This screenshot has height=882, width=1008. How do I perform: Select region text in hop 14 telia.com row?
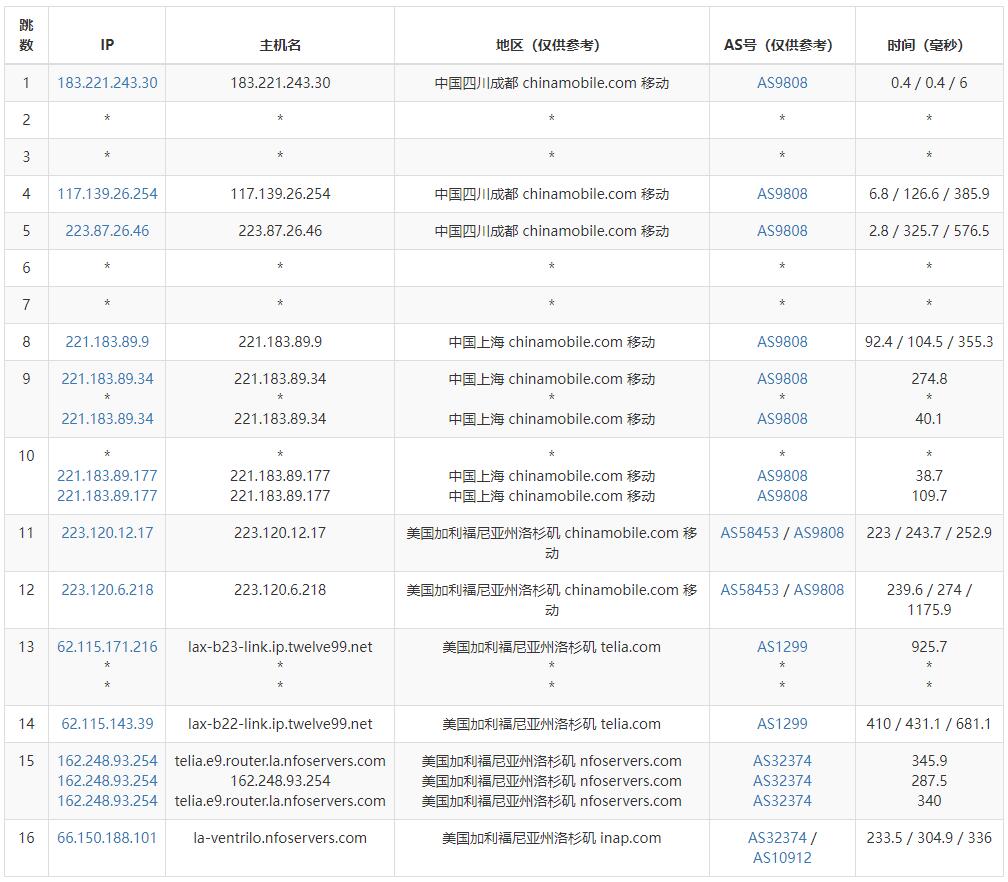pos(552,724)
